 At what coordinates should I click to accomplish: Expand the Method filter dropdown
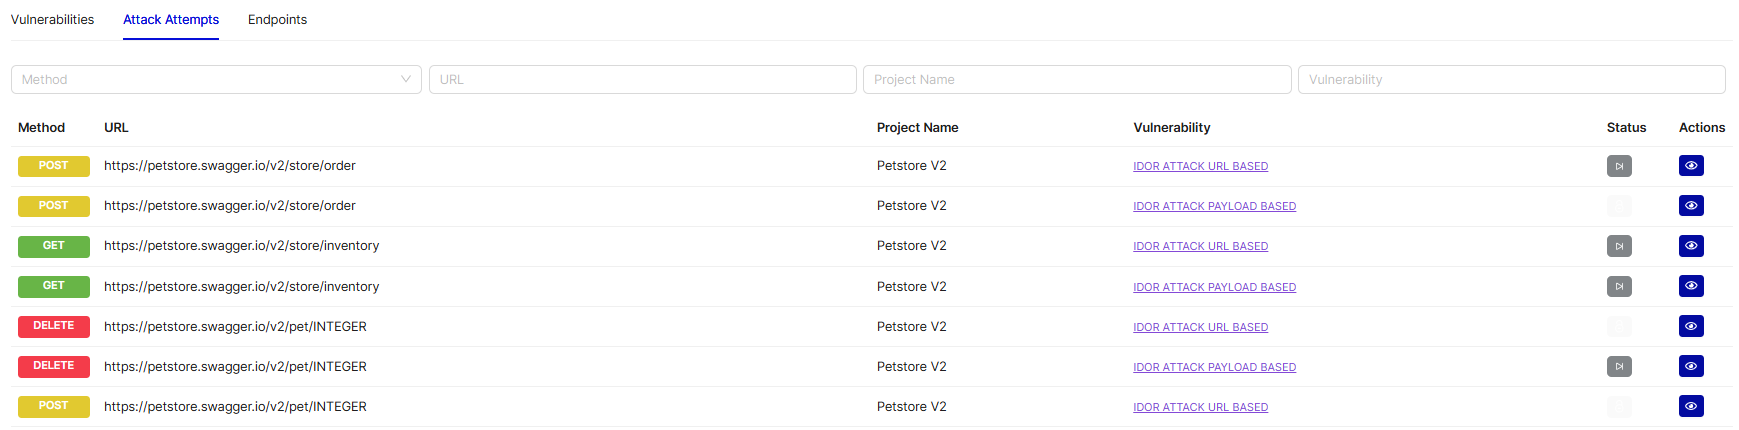[x=216, y=80]
